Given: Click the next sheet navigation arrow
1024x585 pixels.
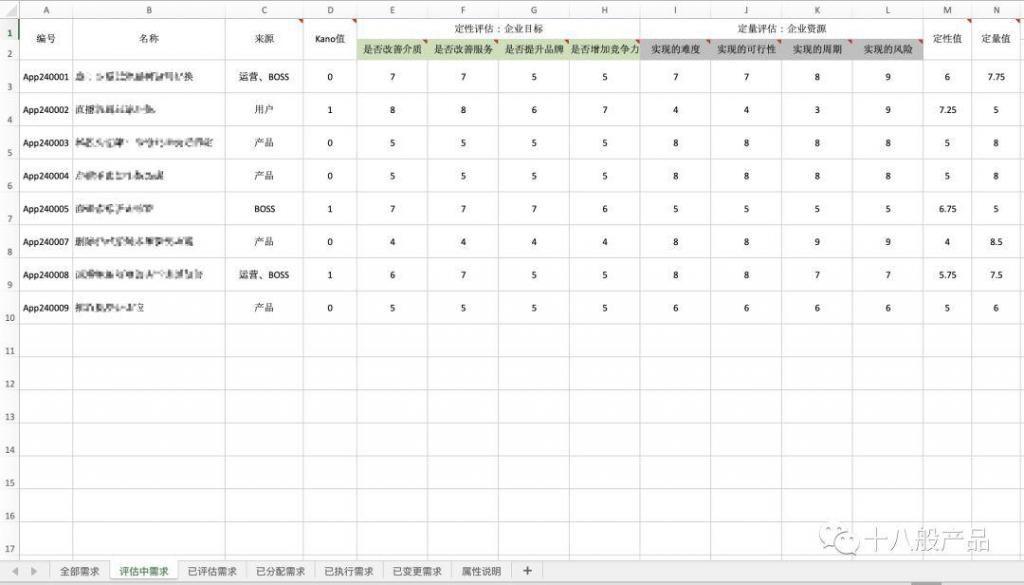Looking at the screenshot, I should 34,571.
